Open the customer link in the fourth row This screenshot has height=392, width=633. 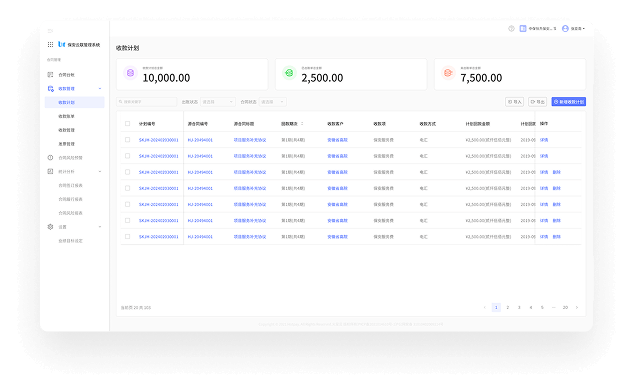[337, 189]
